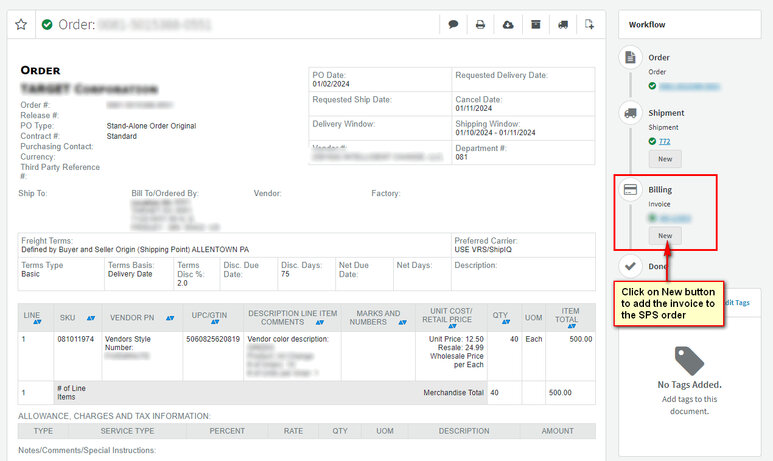Open Edit Tags link
This screenshot has width=773, height=461.
737,303
